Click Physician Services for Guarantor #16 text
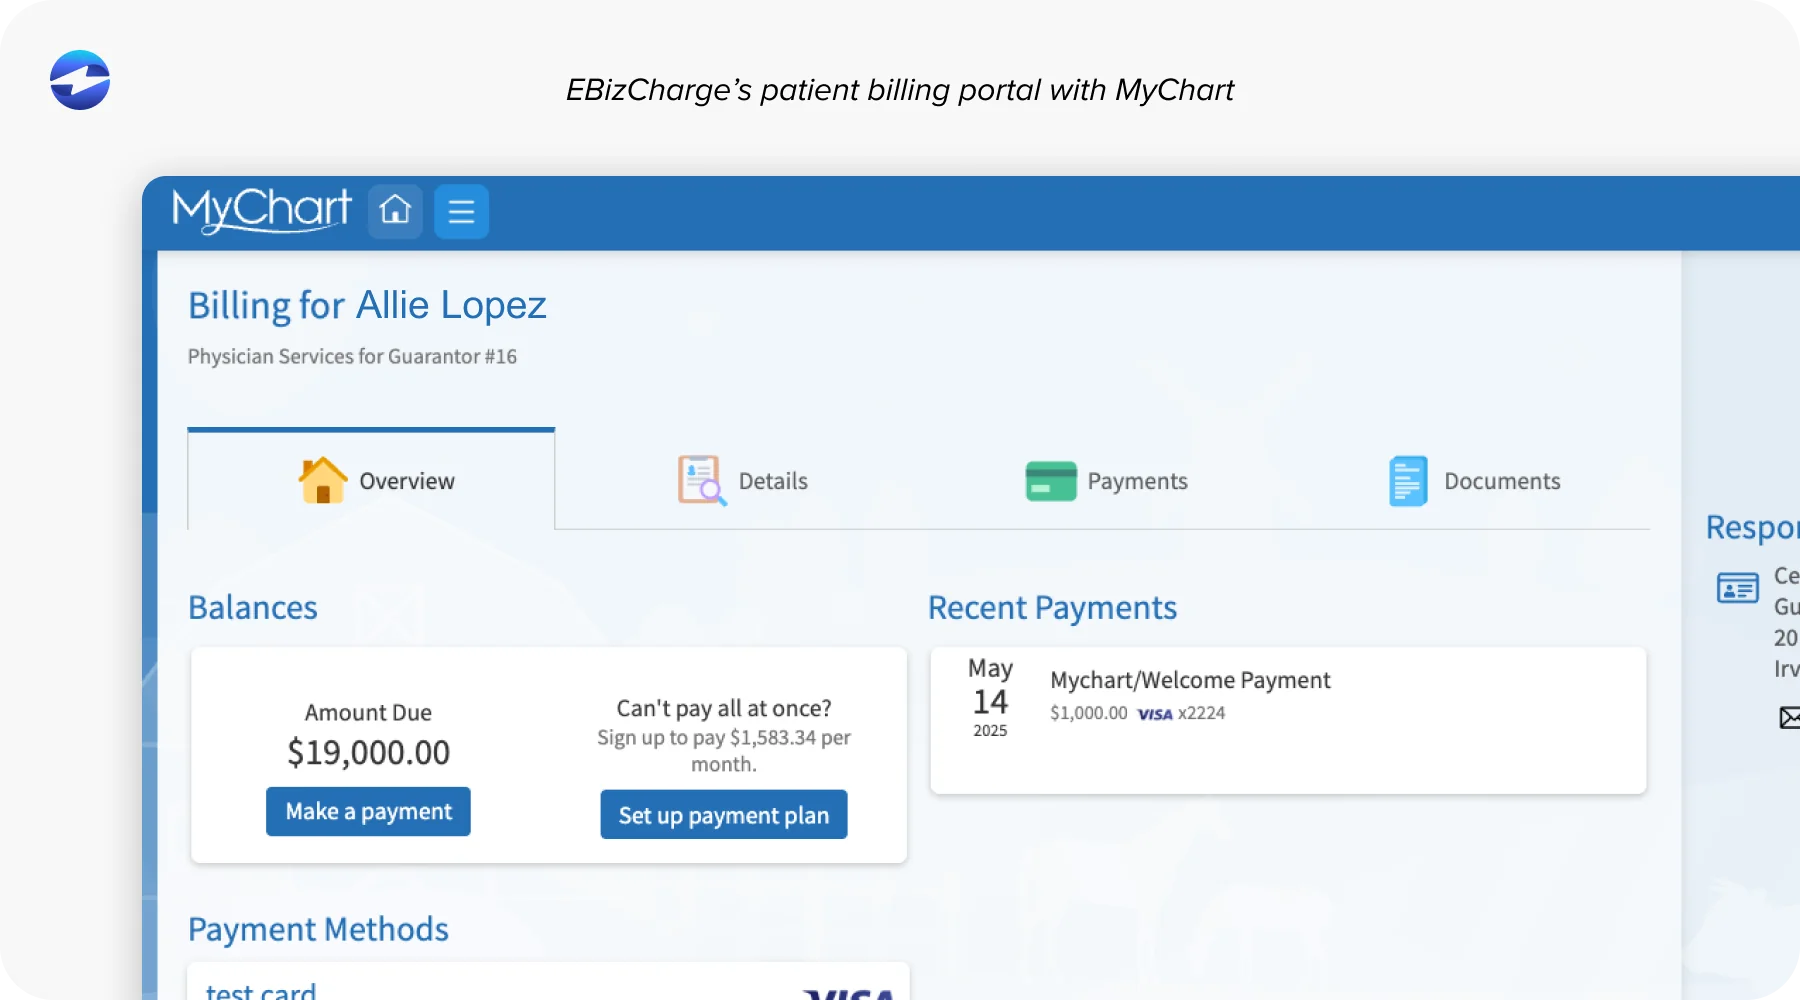The width and height of the screenshot is (1800, 1000). click(352, 357)
